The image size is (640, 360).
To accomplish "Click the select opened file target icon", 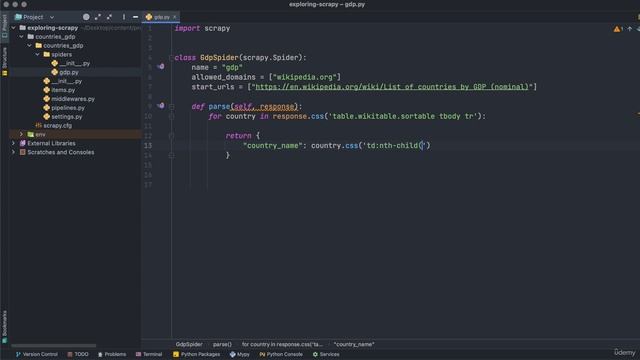I will [x=86, y=17].
